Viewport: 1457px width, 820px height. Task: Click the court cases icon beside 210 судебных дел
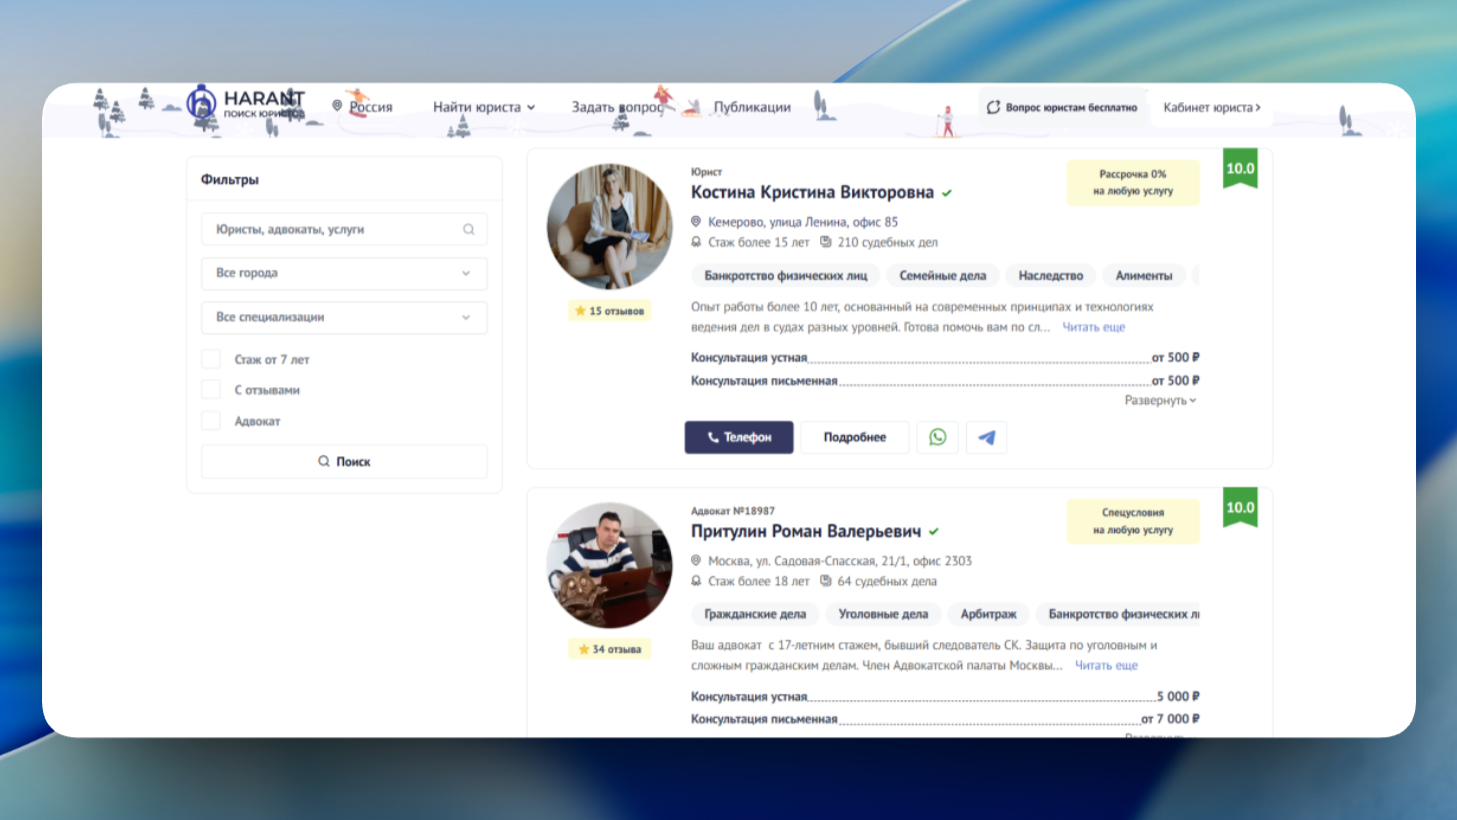826,242
